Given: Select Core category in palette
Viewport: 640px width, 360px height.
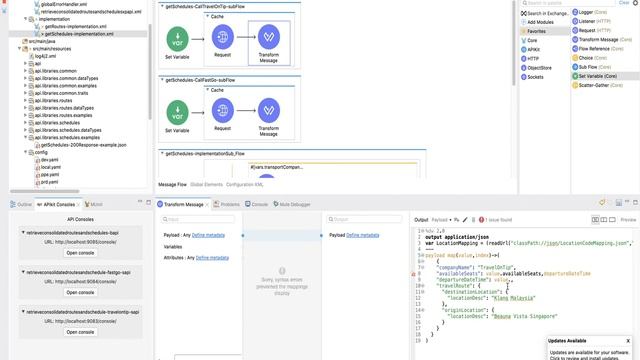Looking at the screenshot, I should click(x=529, y=40).
